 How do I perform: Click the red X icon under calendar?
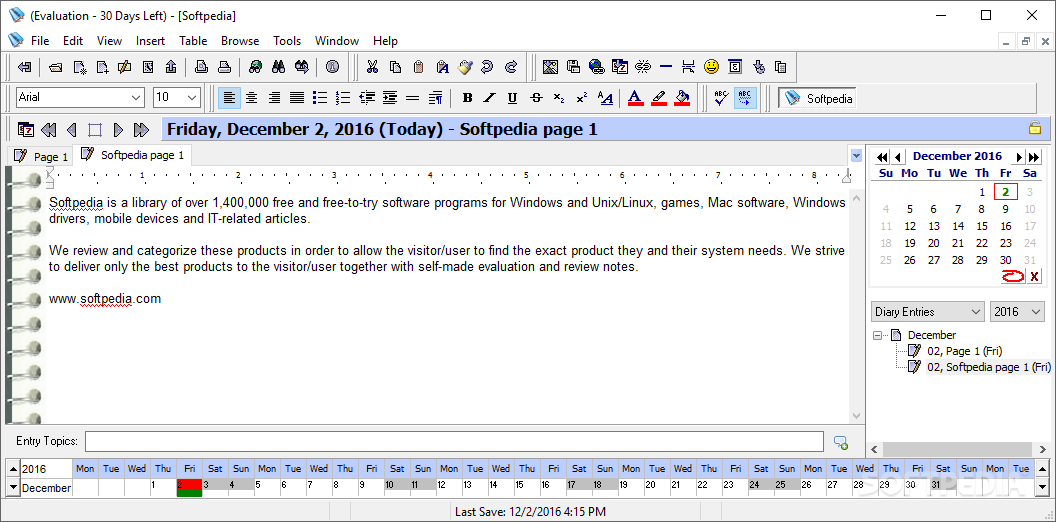tap(1034, 275)
